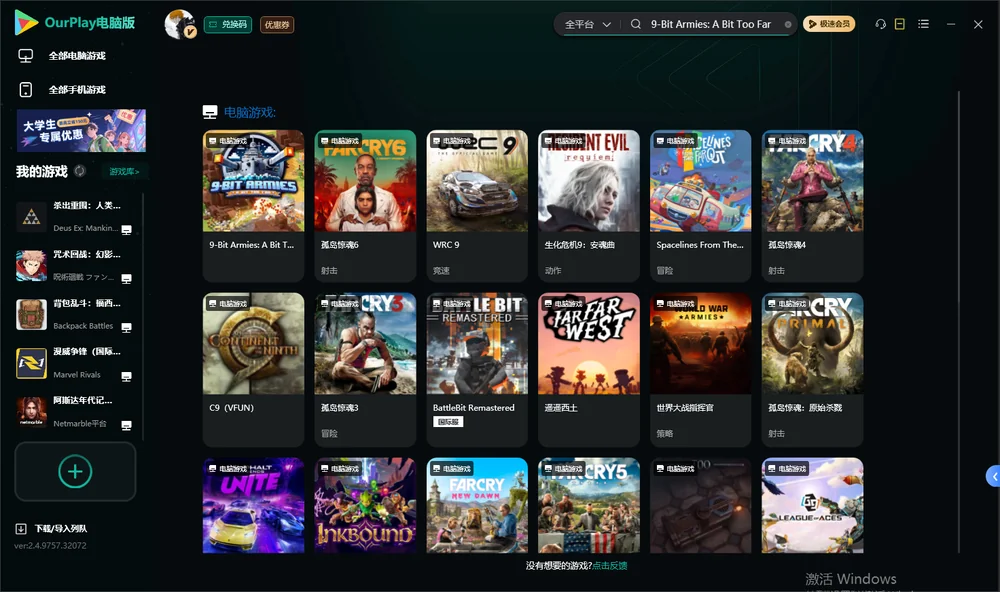The image size is (1000, 592).
Task: Open the Far Cry New Dawn card
Action: click(477, 505)
